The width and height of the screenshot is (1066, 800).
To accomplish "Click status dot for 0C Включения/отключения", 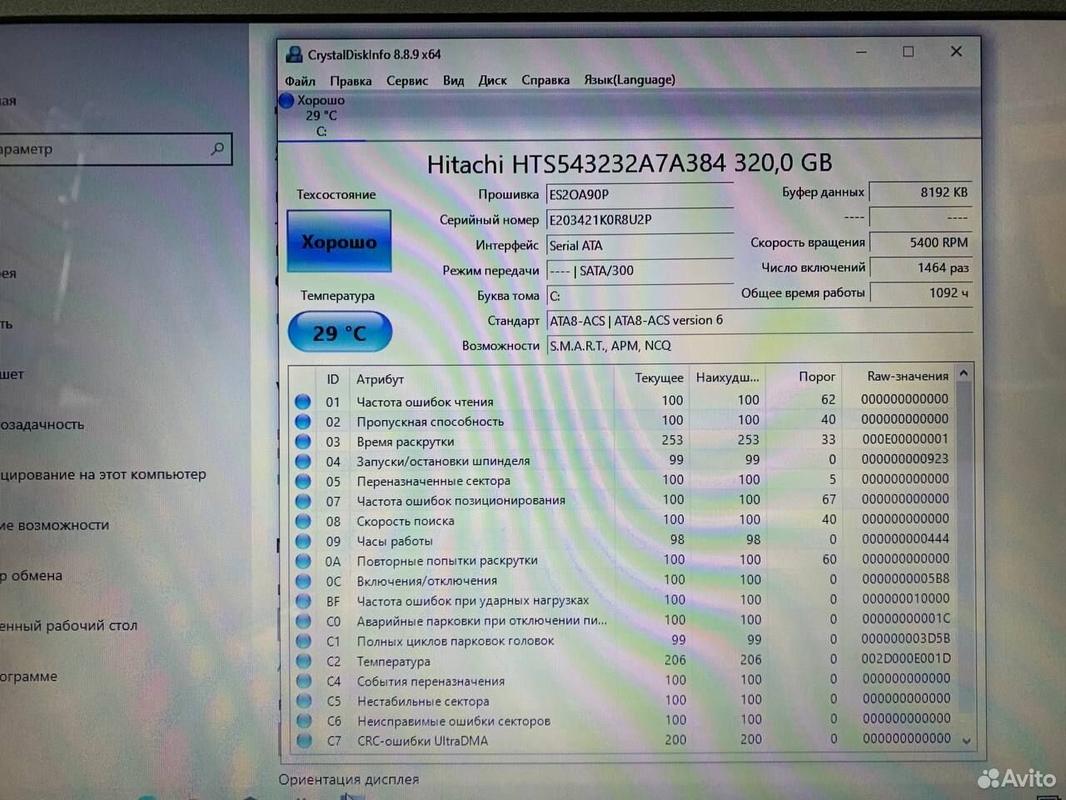I will [x=303, y=581].
